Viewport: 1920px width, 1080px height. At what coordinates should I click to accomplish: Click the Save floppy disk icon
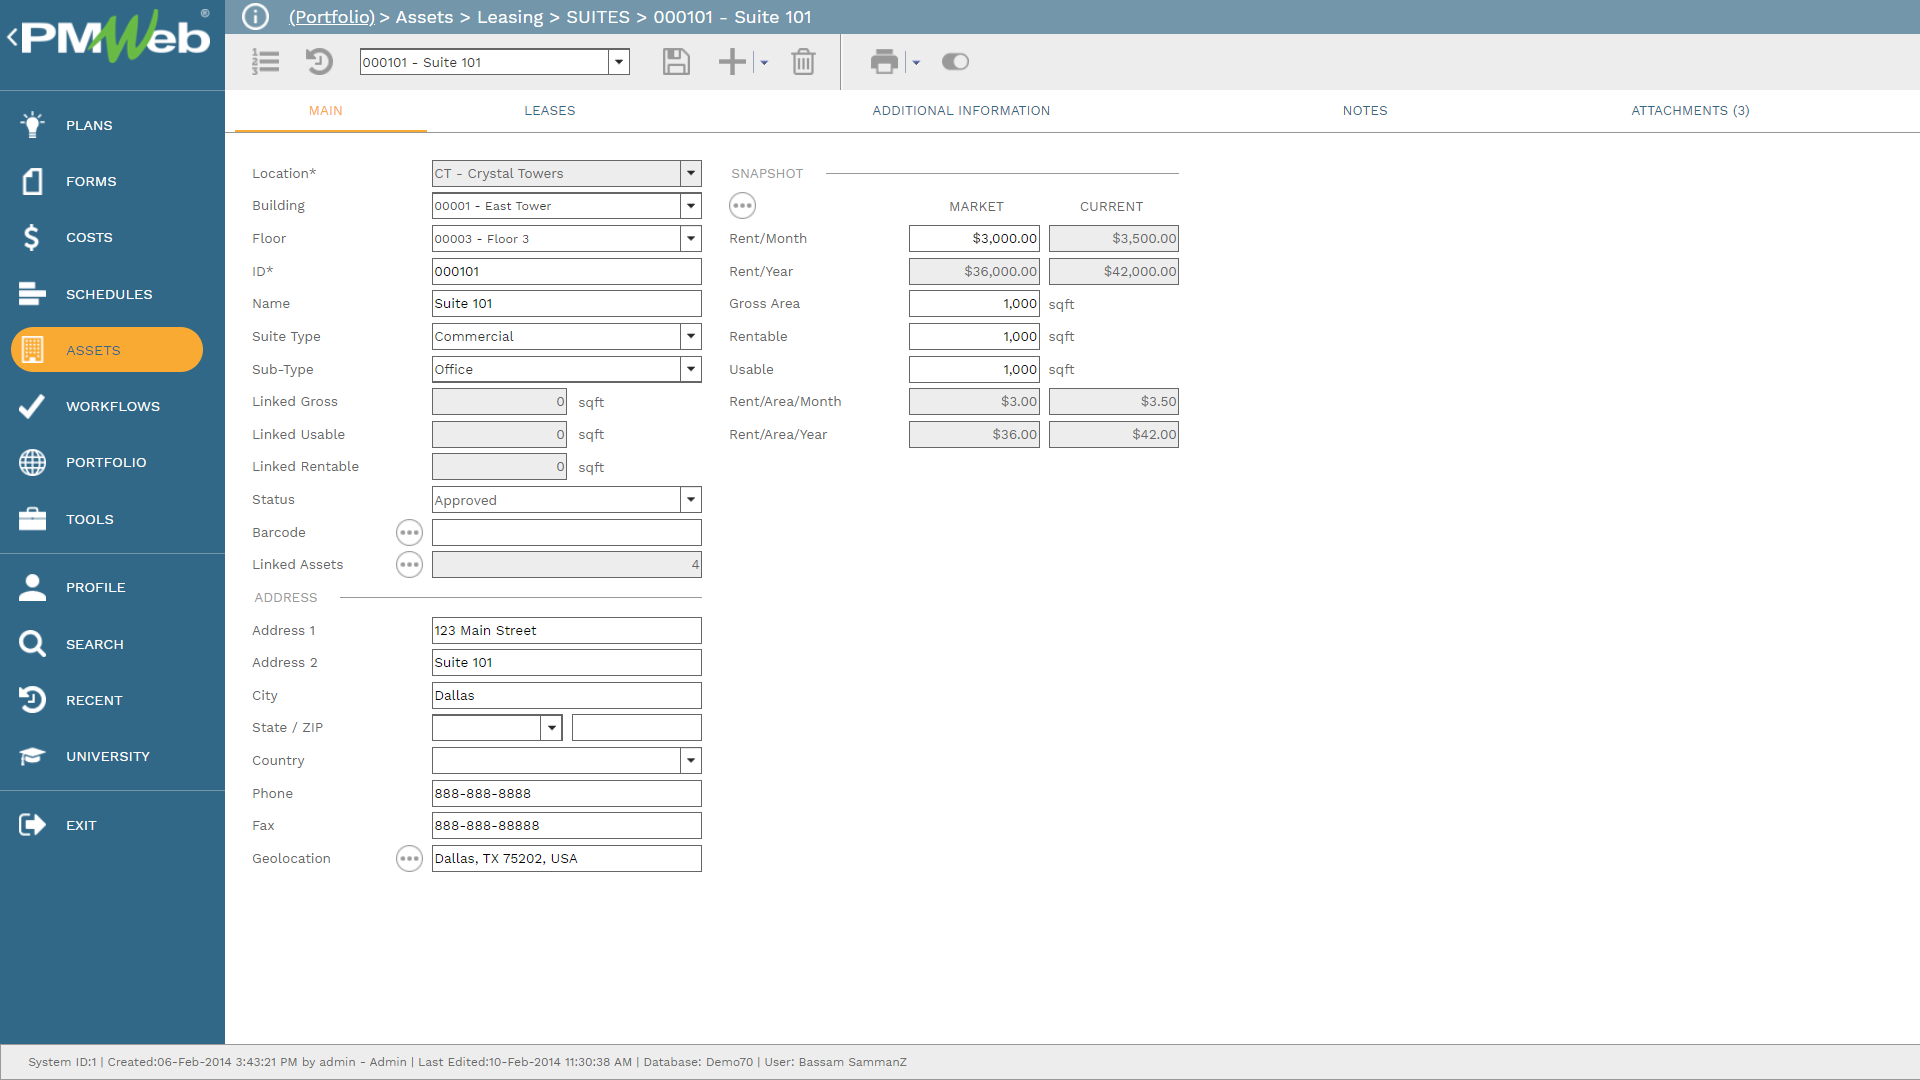click(x=676, y=62)
